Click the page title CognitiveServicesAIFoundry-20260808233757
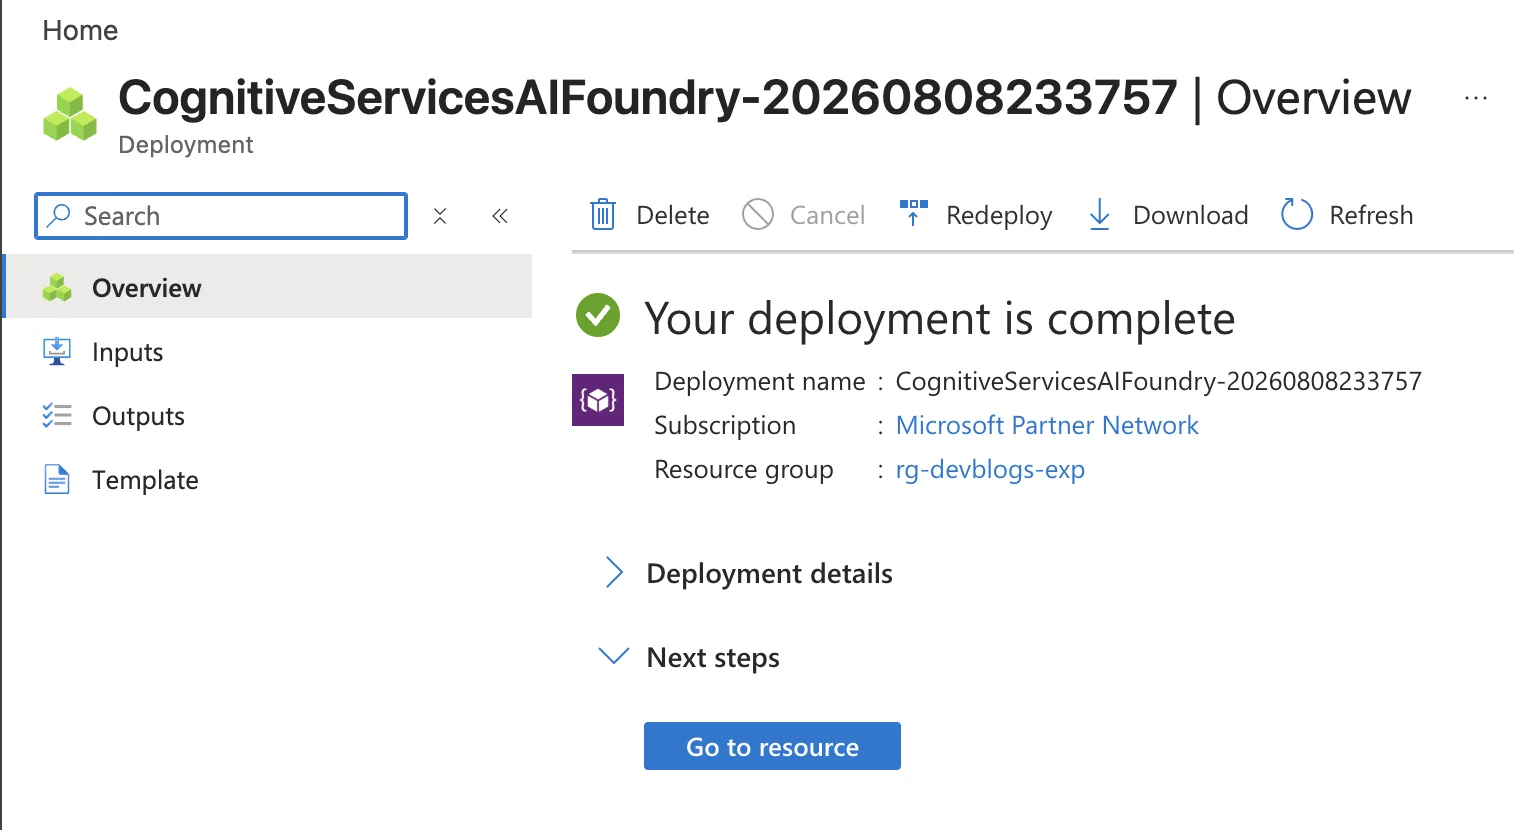1514x830 pixels. pyautogui.click(x=648, y=98)
